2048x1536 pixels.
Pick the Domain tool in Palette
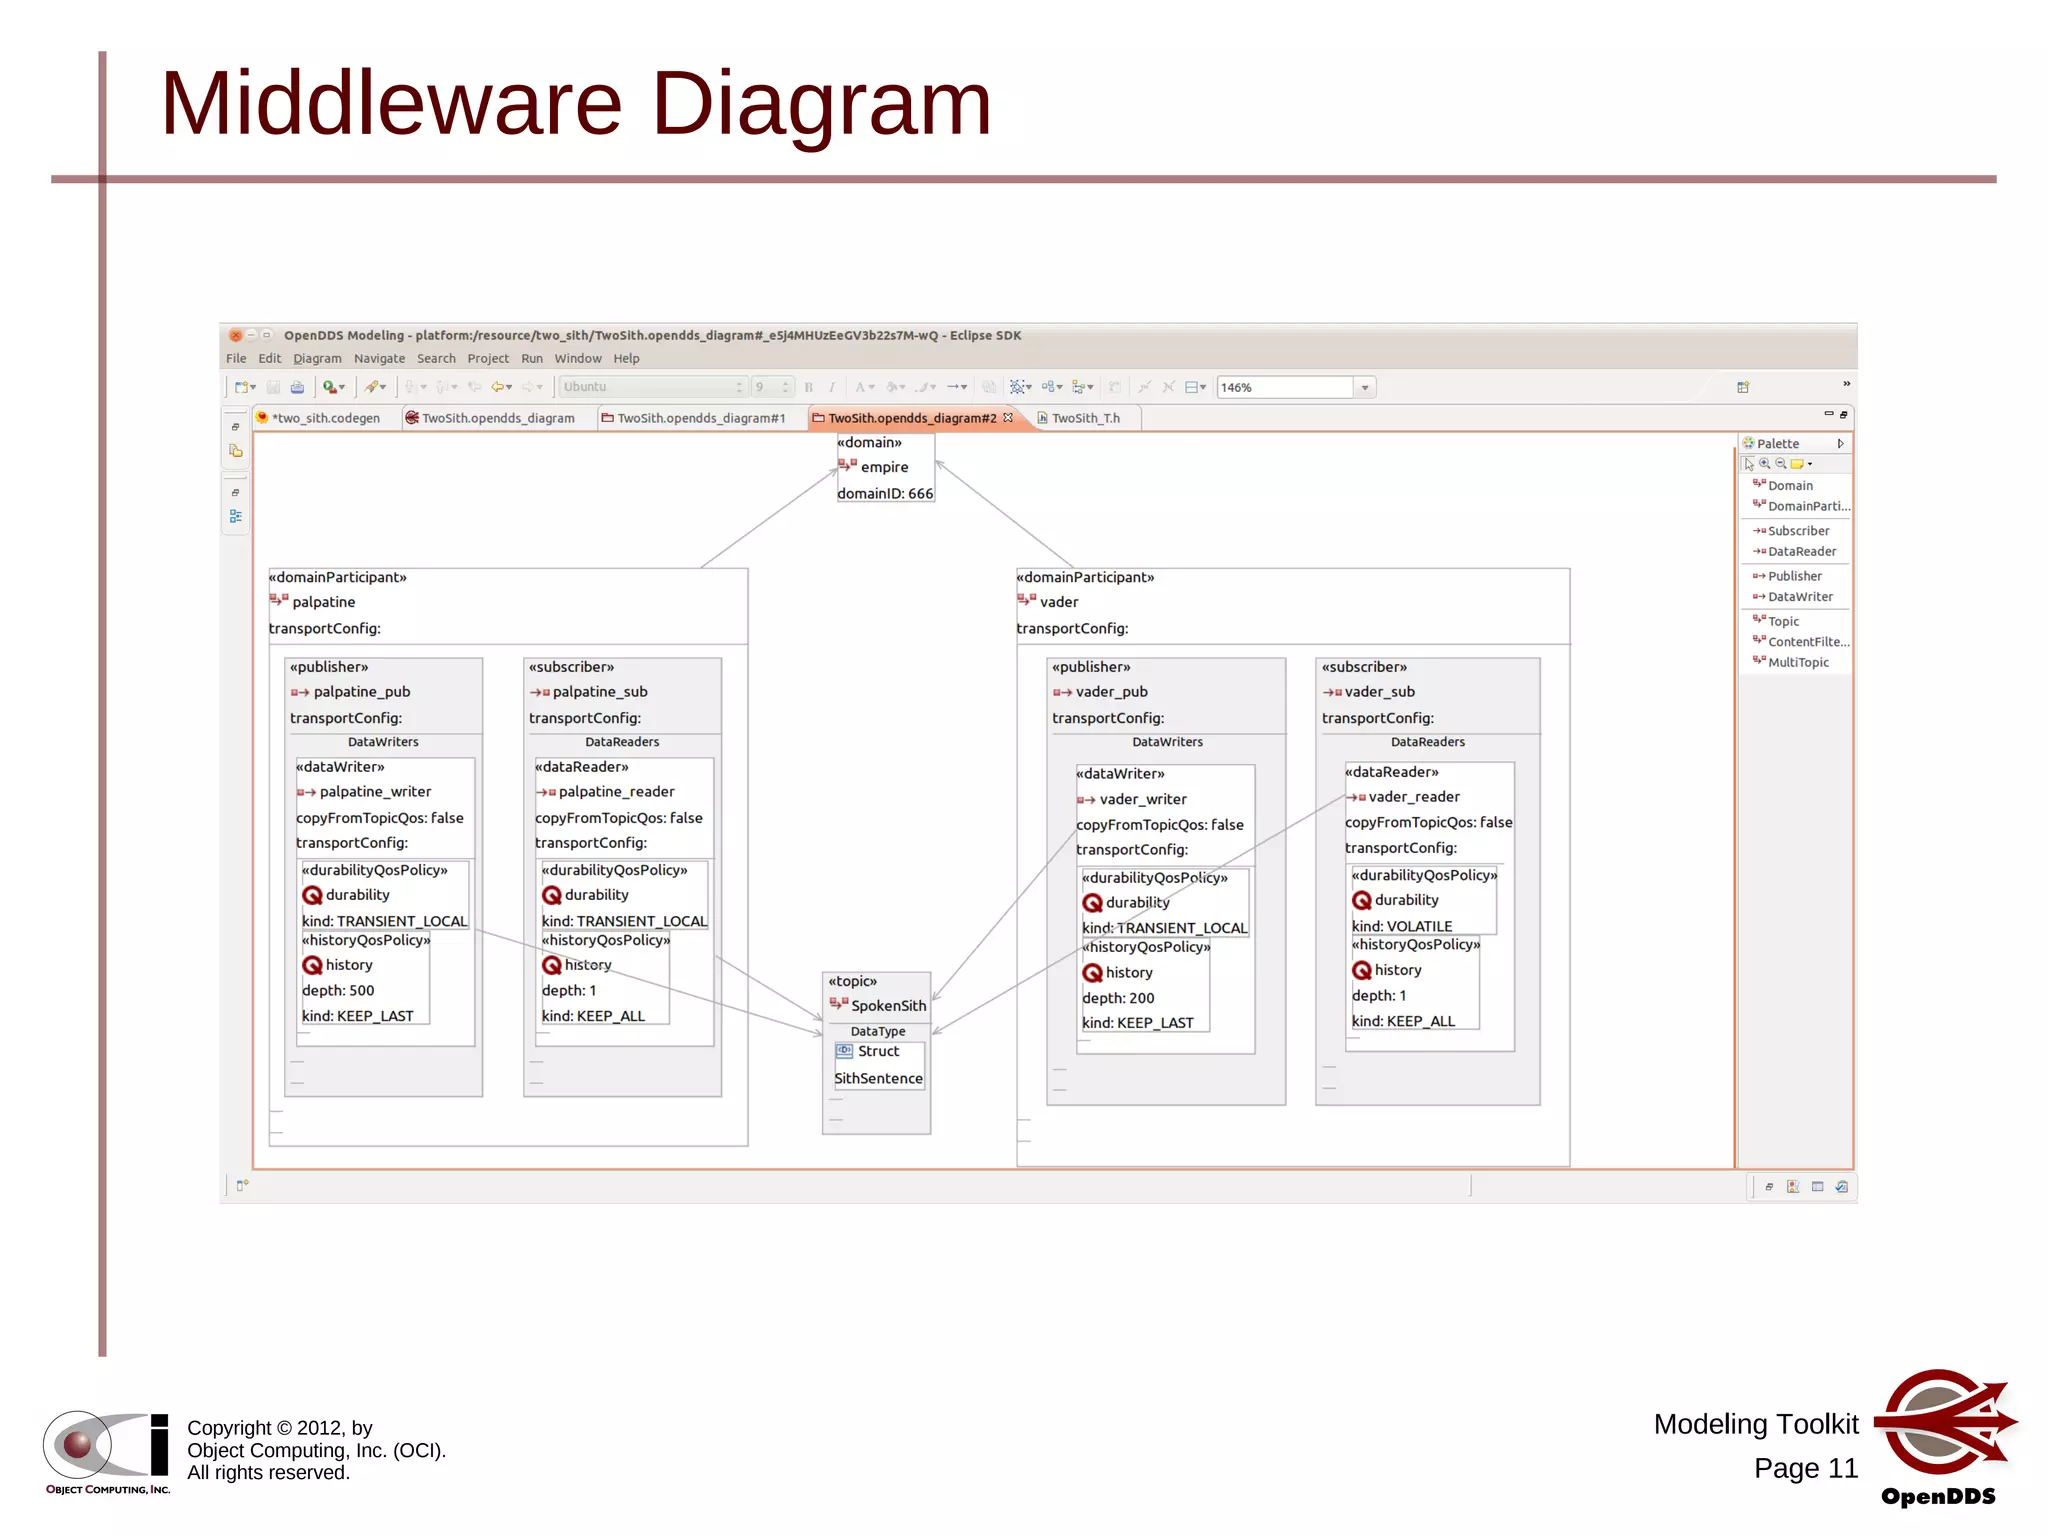tap(1782, 485)
